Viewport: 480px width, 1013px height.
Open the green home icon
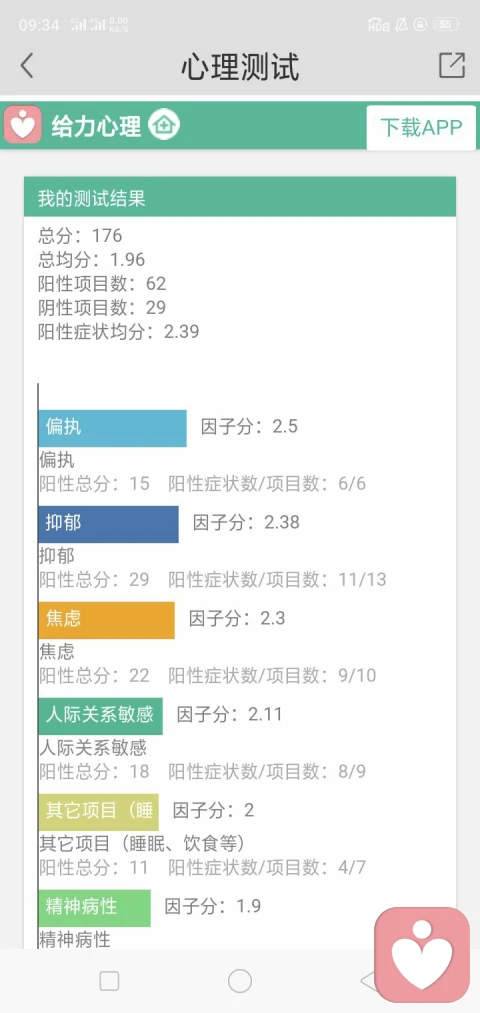click(x=164, y=125)
